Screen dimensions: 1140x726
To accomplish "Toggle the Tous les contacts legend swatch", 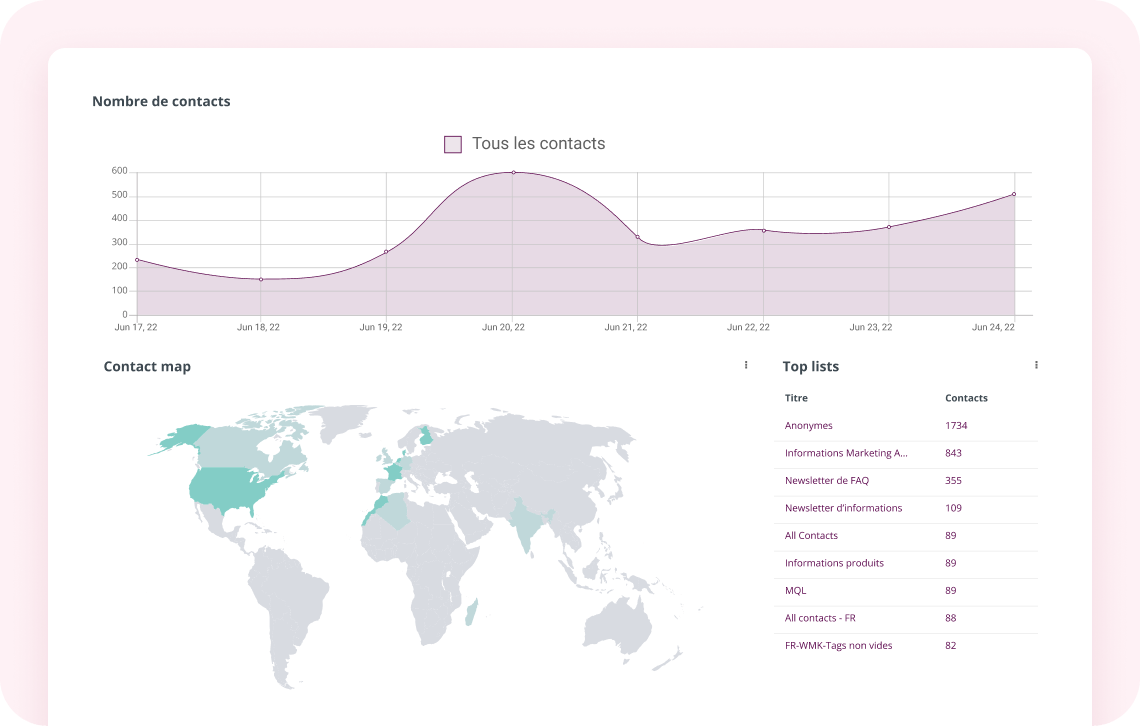I will (453, 144).
